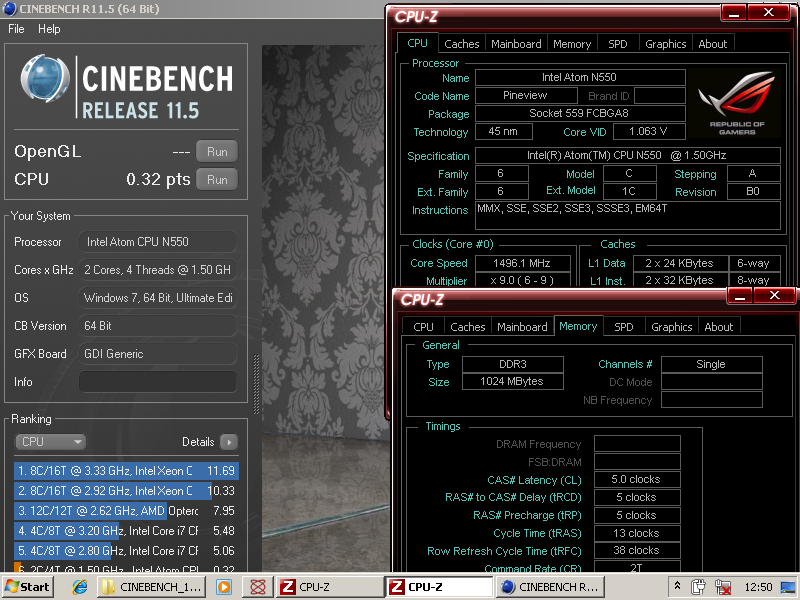Click the power plug tray icon

coord(698,587)
